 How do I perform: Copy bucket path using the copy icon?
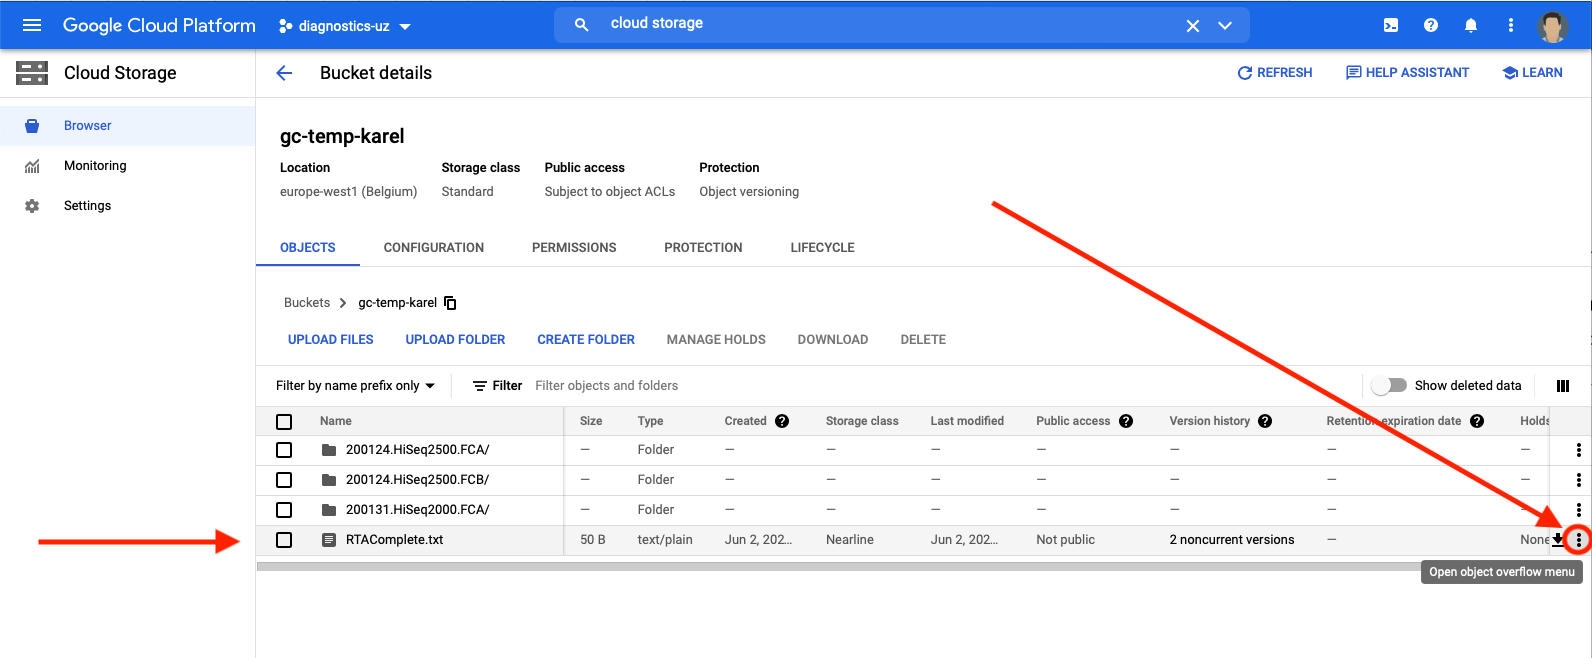450,303
